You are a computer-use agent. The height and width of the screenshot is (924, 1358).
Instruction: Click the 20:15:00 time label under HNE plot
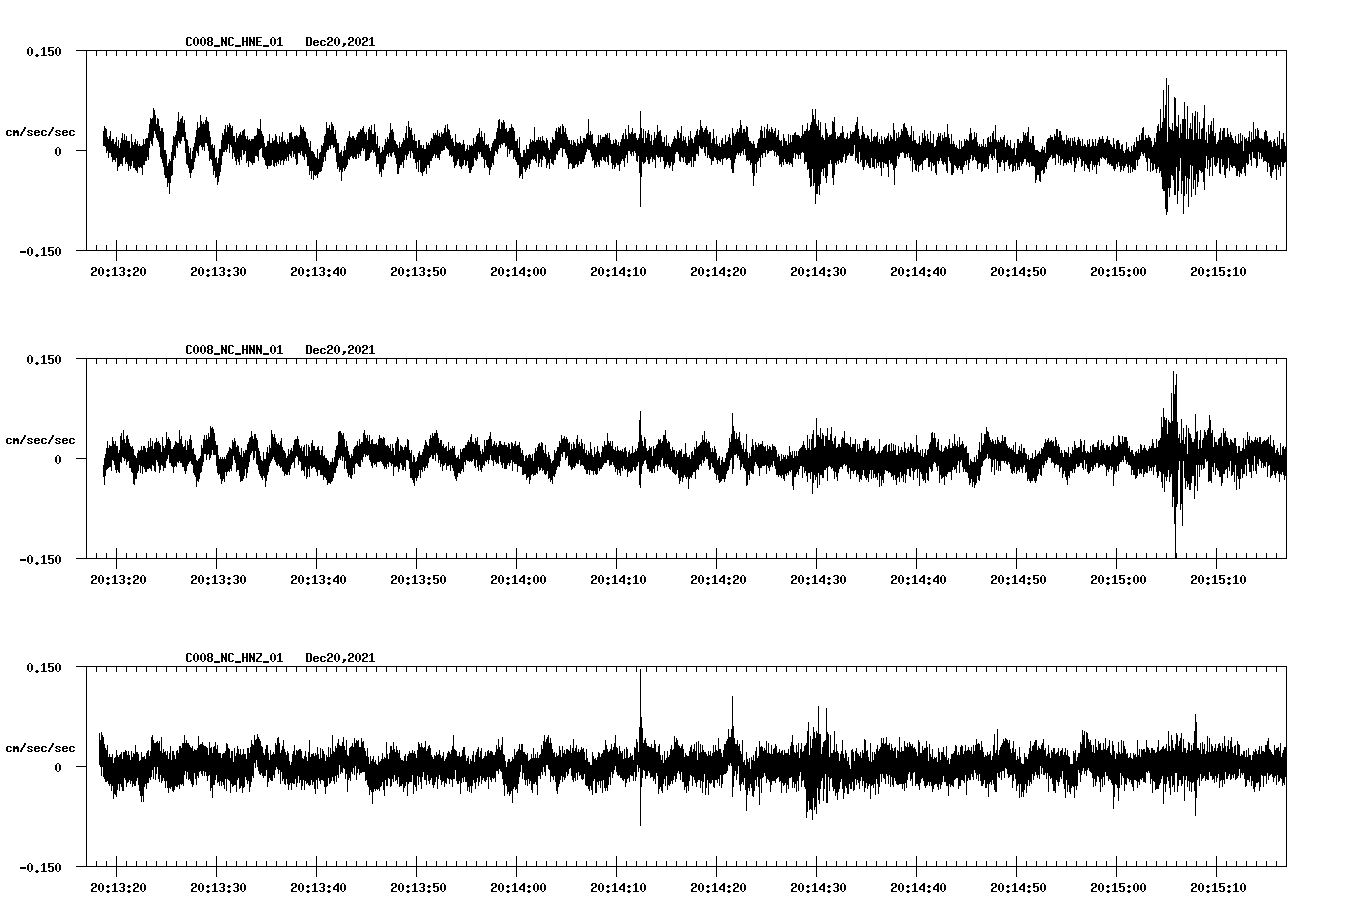pos(1118,272)
